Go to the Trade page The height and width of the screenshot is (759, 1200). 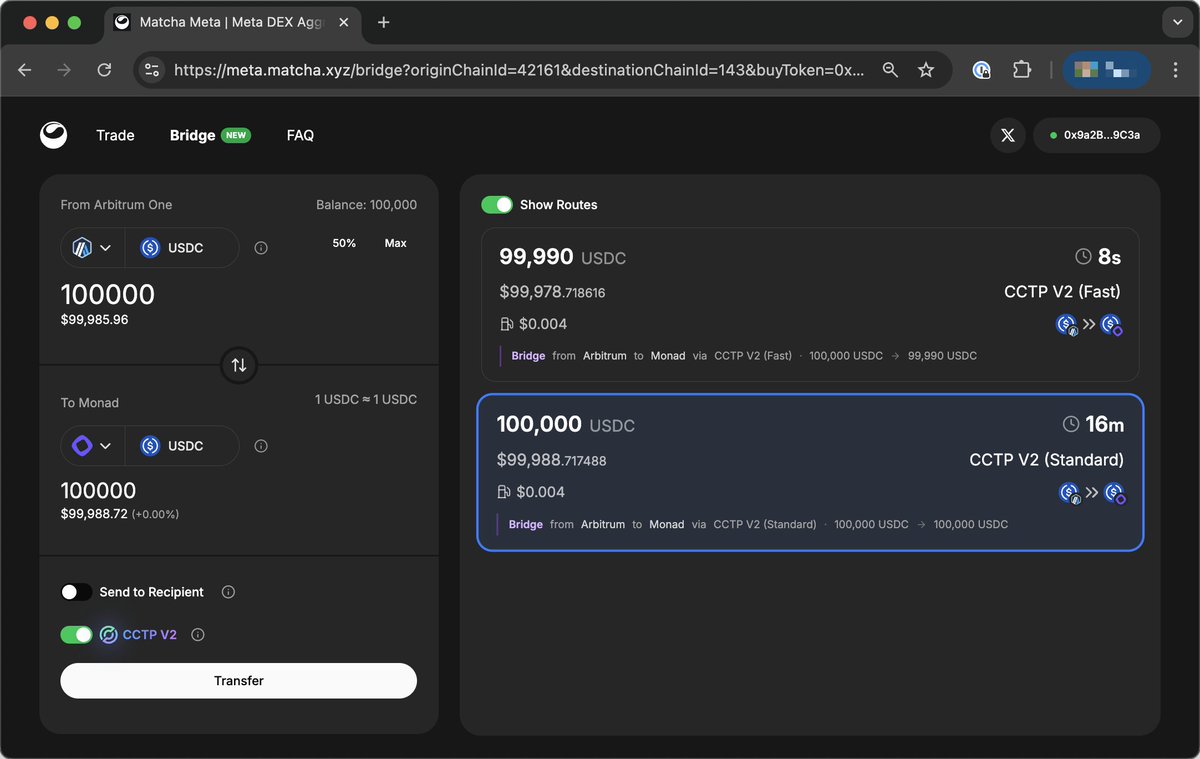[115, 135]
